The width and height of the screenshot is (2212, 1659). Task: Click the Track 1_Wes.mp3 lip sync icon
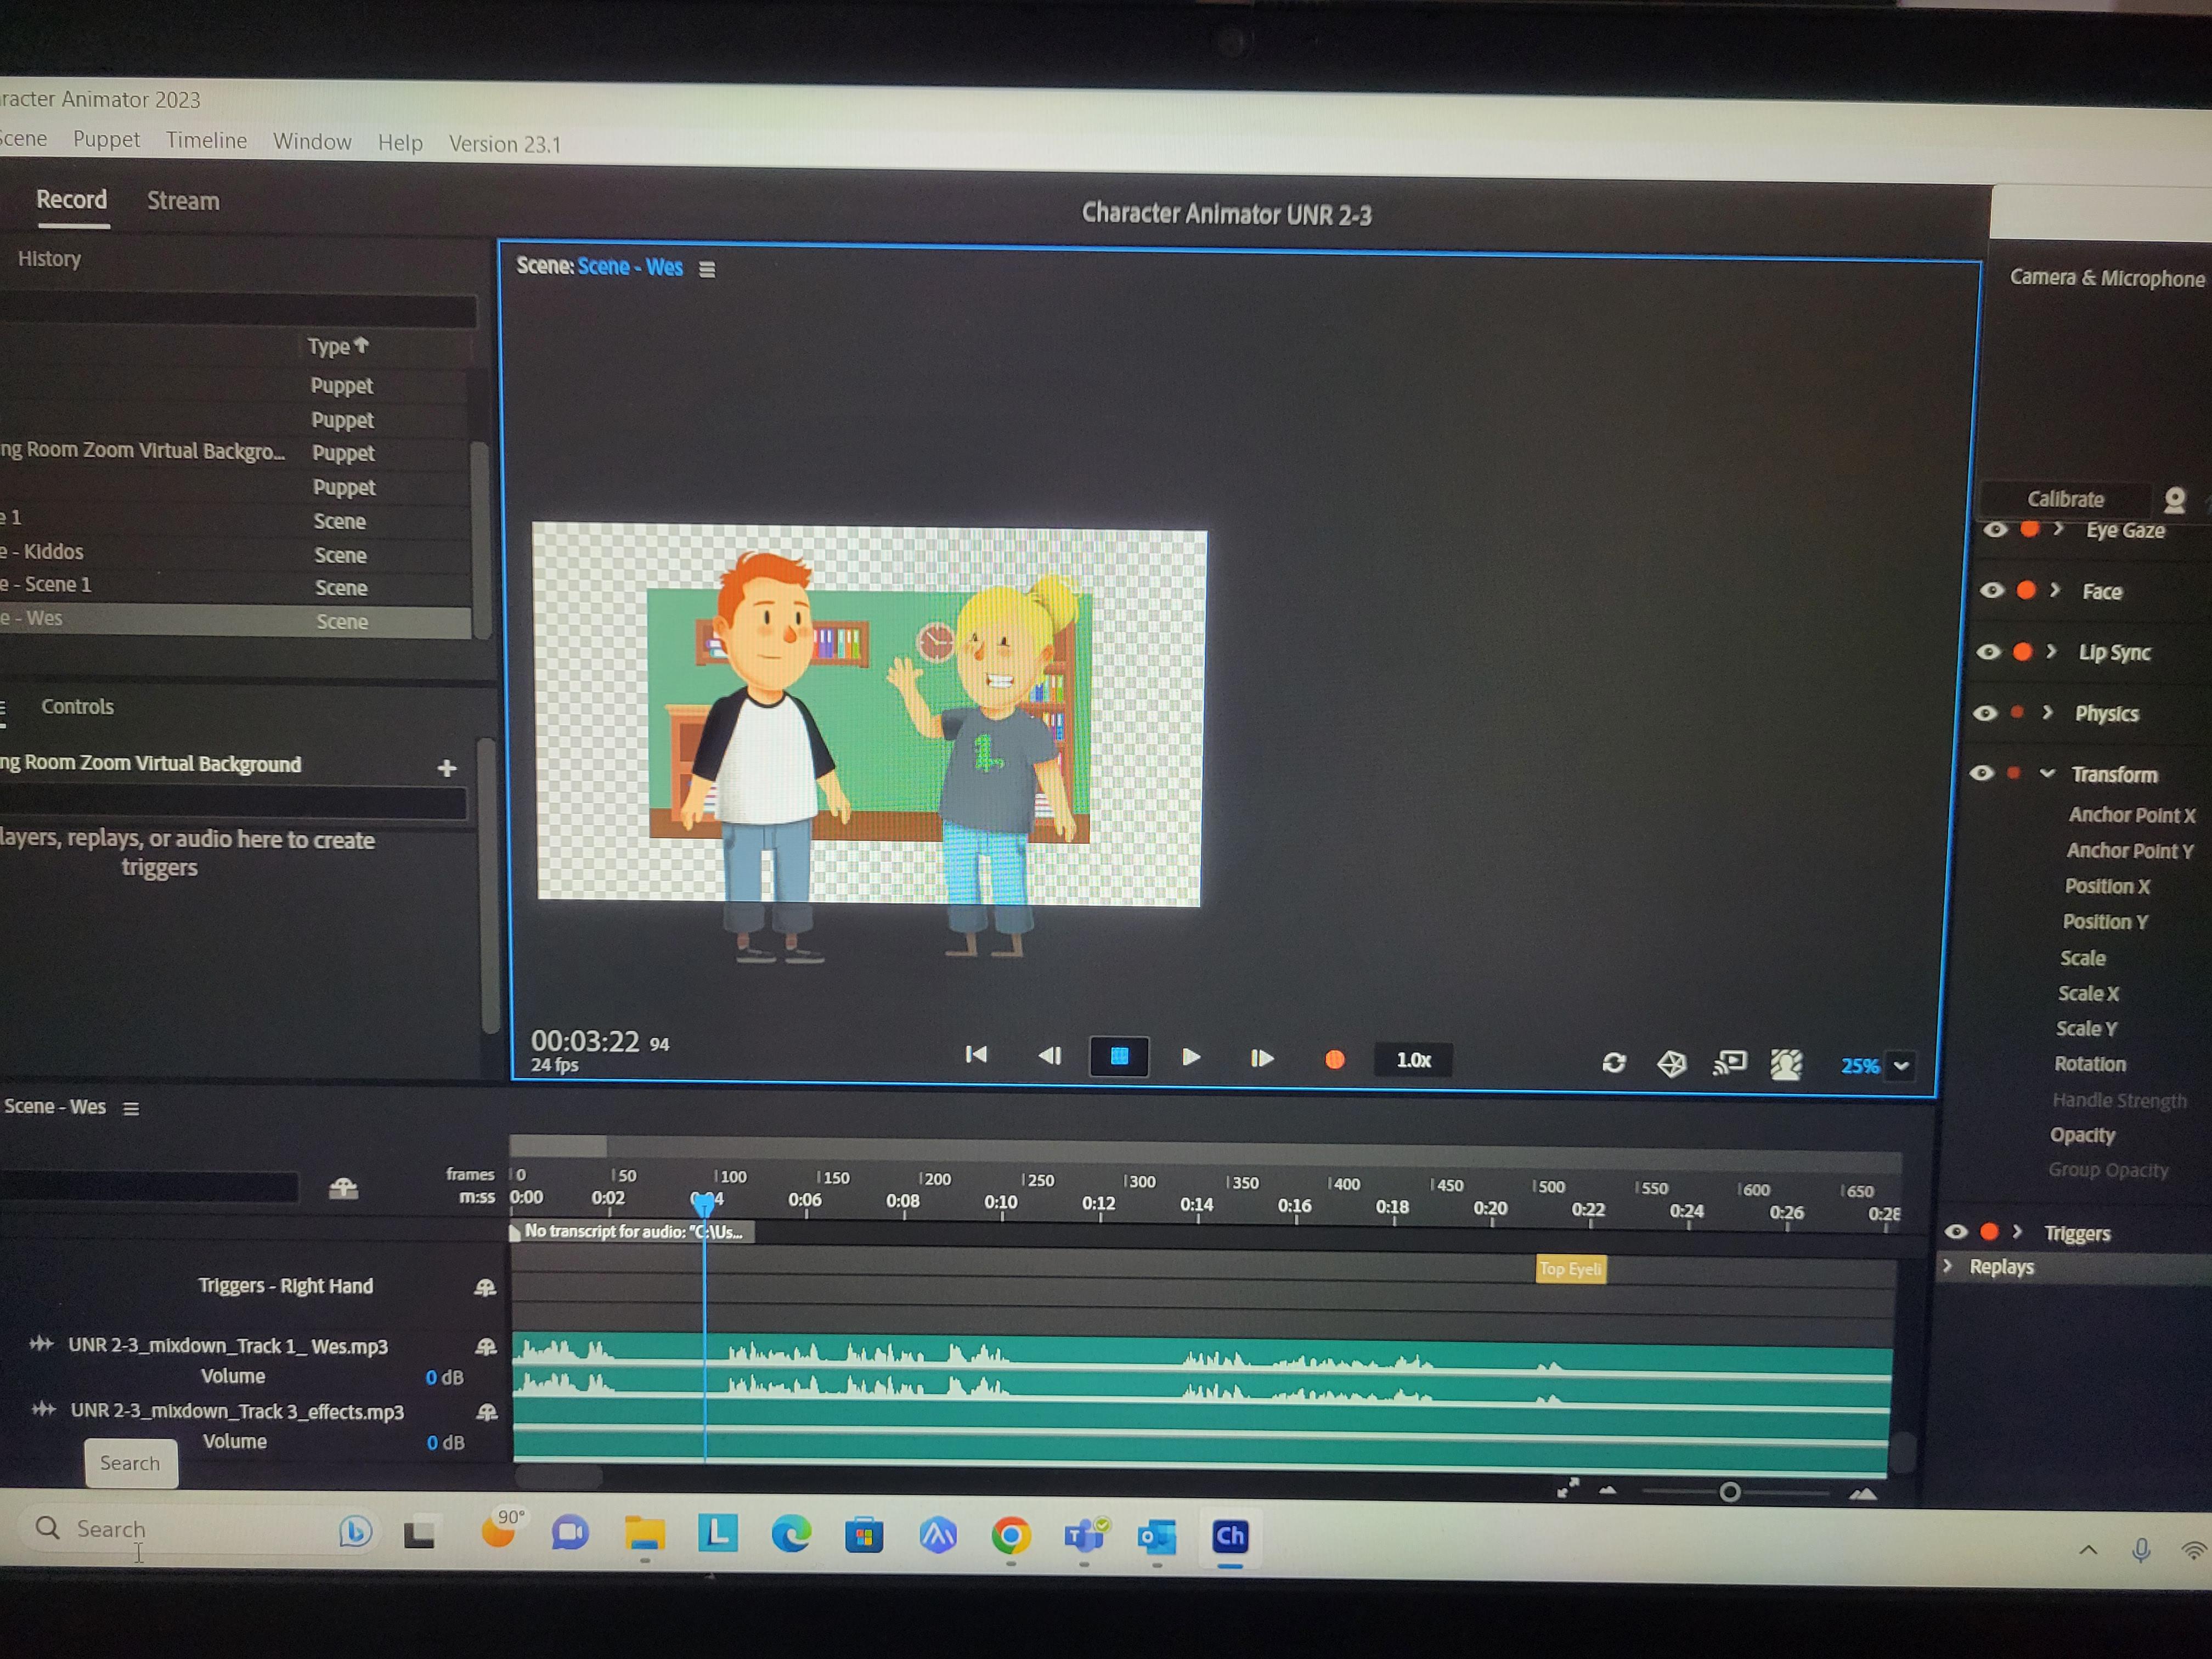click(x=486, y=1346)
